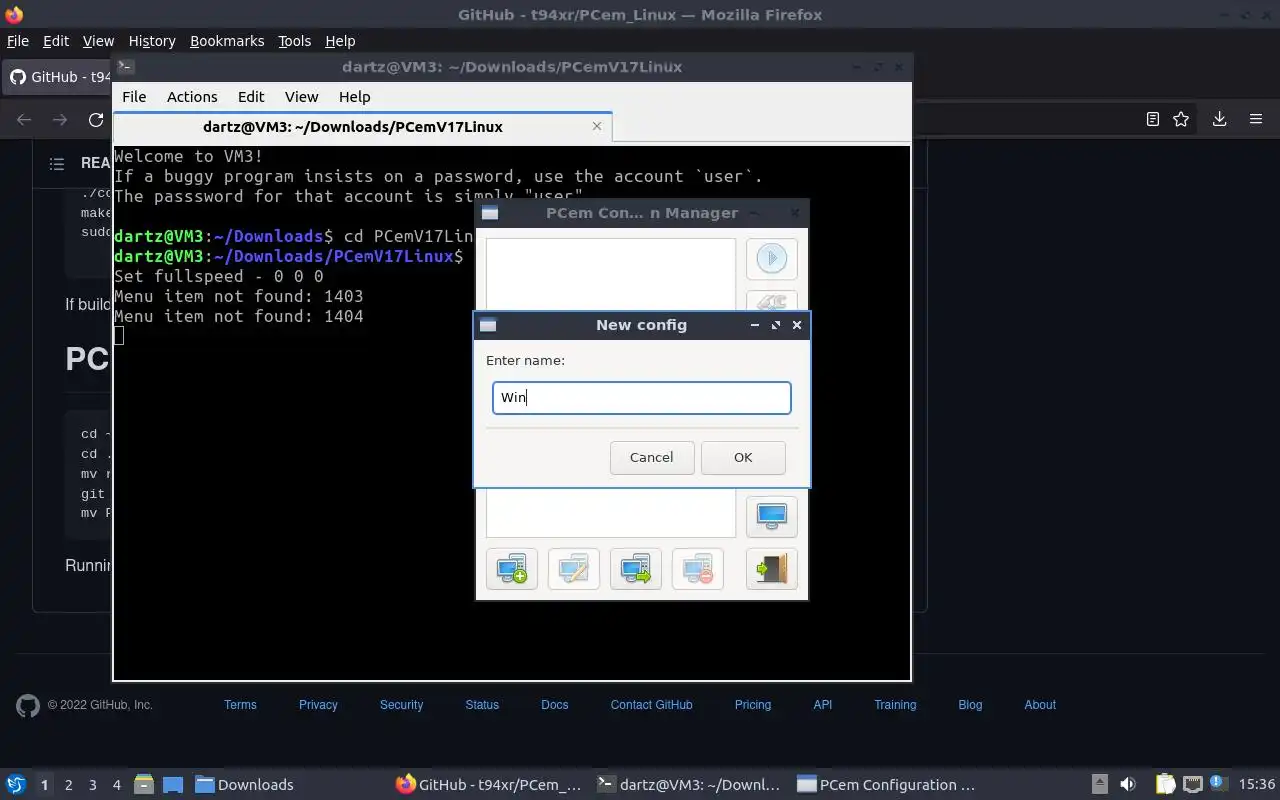Open the terminal File menu
The image size is (1280, 800).
[134, 97]
